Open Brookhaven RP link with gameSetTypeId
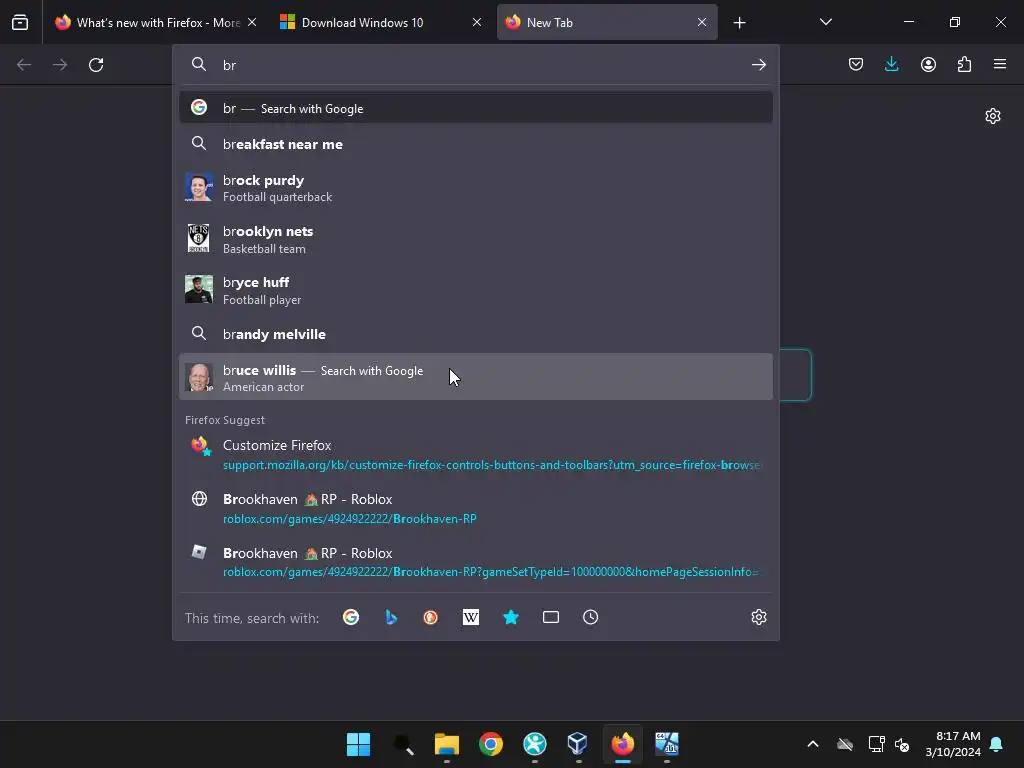The image size is (1024, 768). tap(475, 562)
